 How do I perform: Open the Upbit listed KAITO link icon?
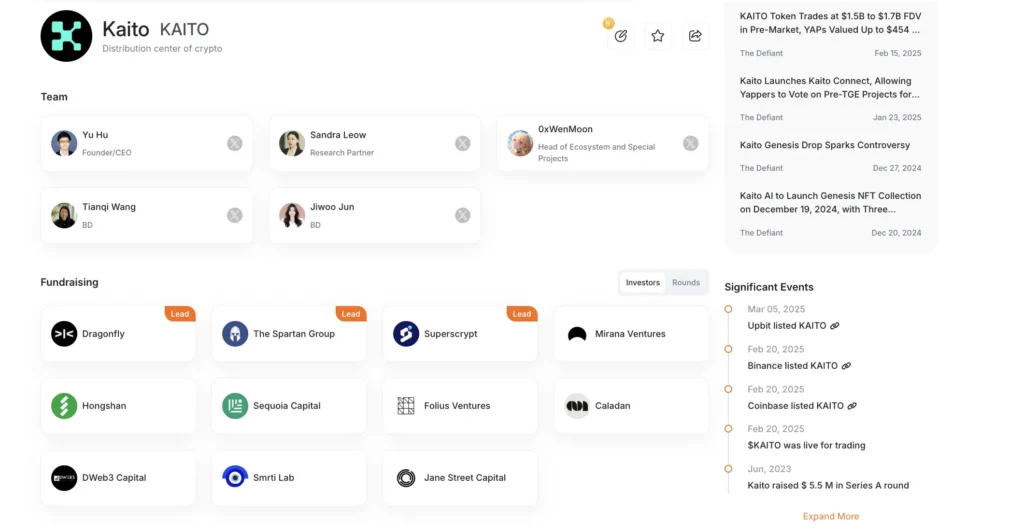tap(835, 326)
